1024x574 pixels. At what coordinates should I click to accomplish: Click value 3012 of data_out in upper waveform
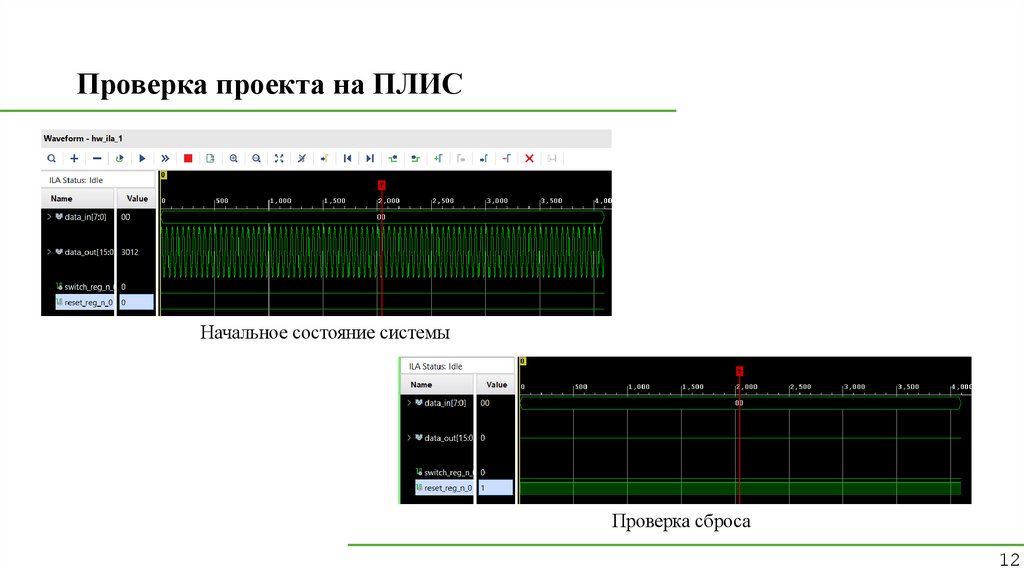tap(130, 252)
